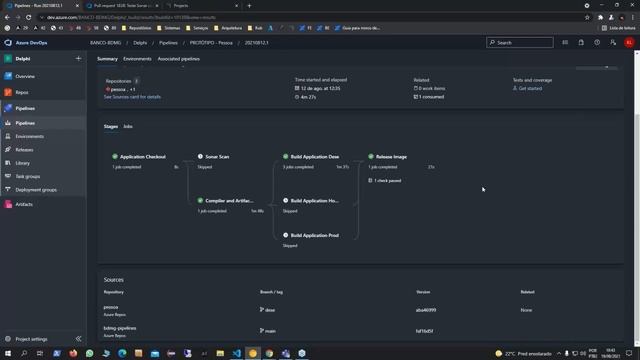
Task: Open the Sonar Scan stage
Action: pyautogui.click(x=217, y=157)
